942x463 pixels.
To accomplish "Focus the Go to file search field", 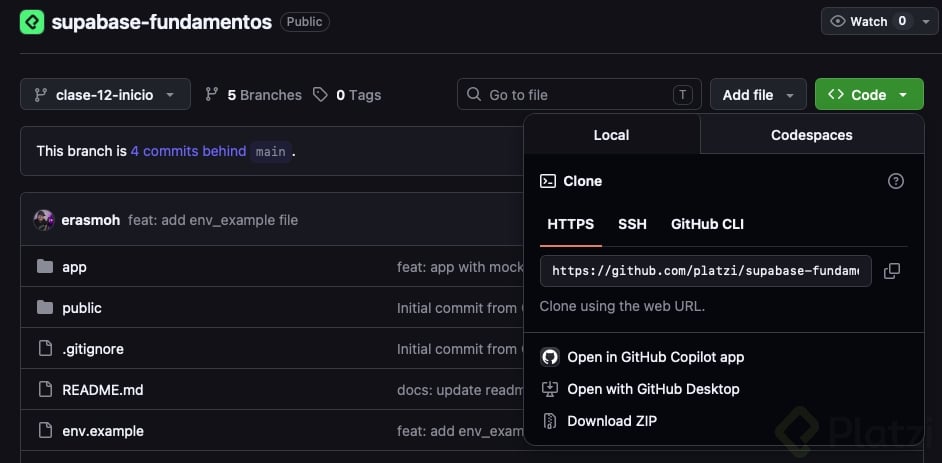I will (x=579, y=94).
